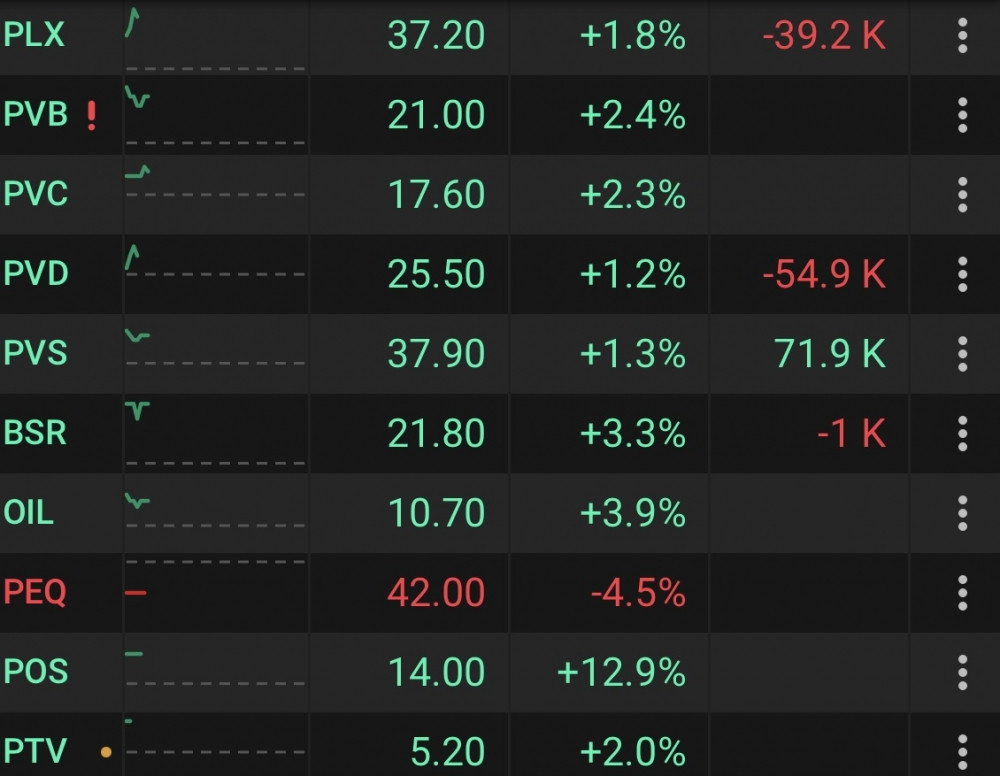Open the three-dot menu for PTV

point(962,752)
